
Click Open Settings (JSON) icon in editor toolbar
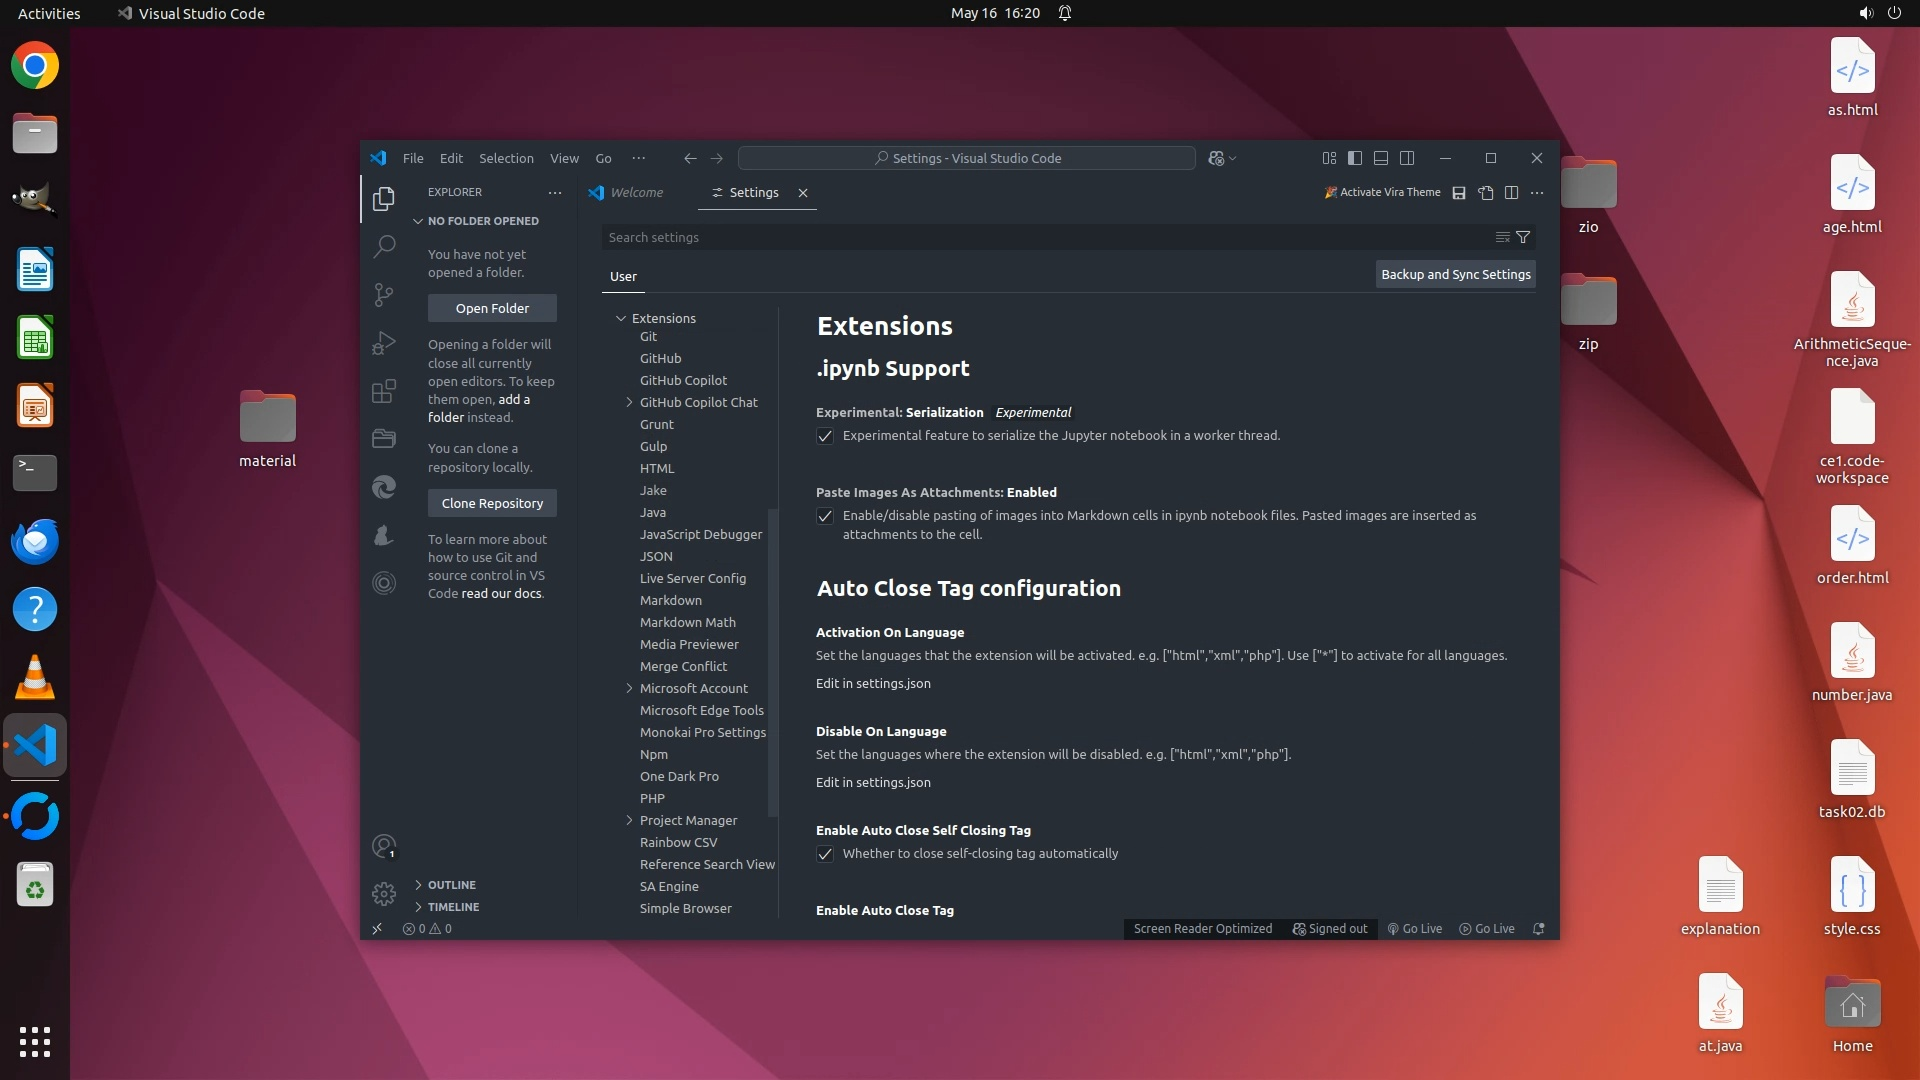pyautogui.click(x=1486, y=193)
